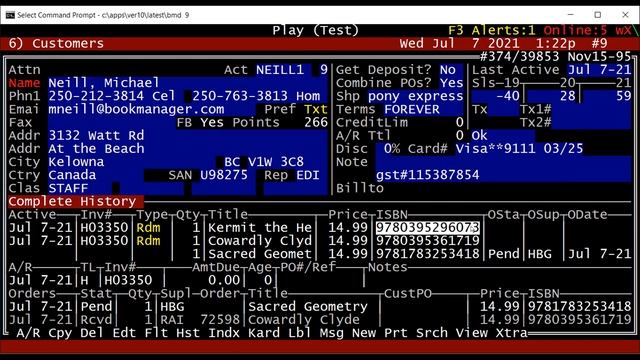The image size is (640, 360).
Task: Click Pend order status in history
Action: tap(504, 254)
